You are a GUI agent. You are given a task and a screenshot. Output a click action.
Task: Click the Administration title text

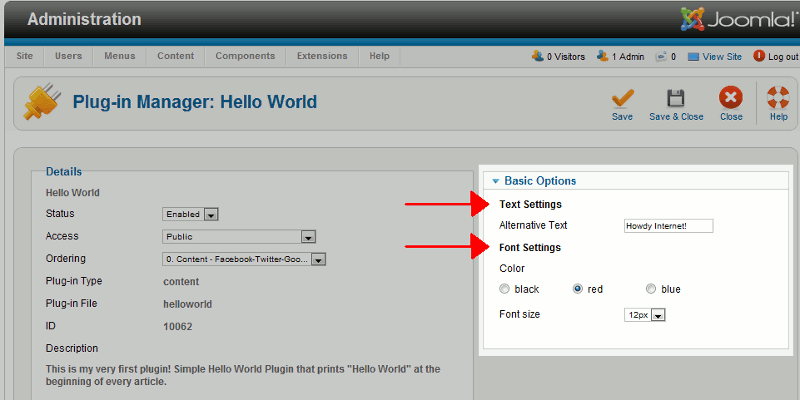coord(84,19)
